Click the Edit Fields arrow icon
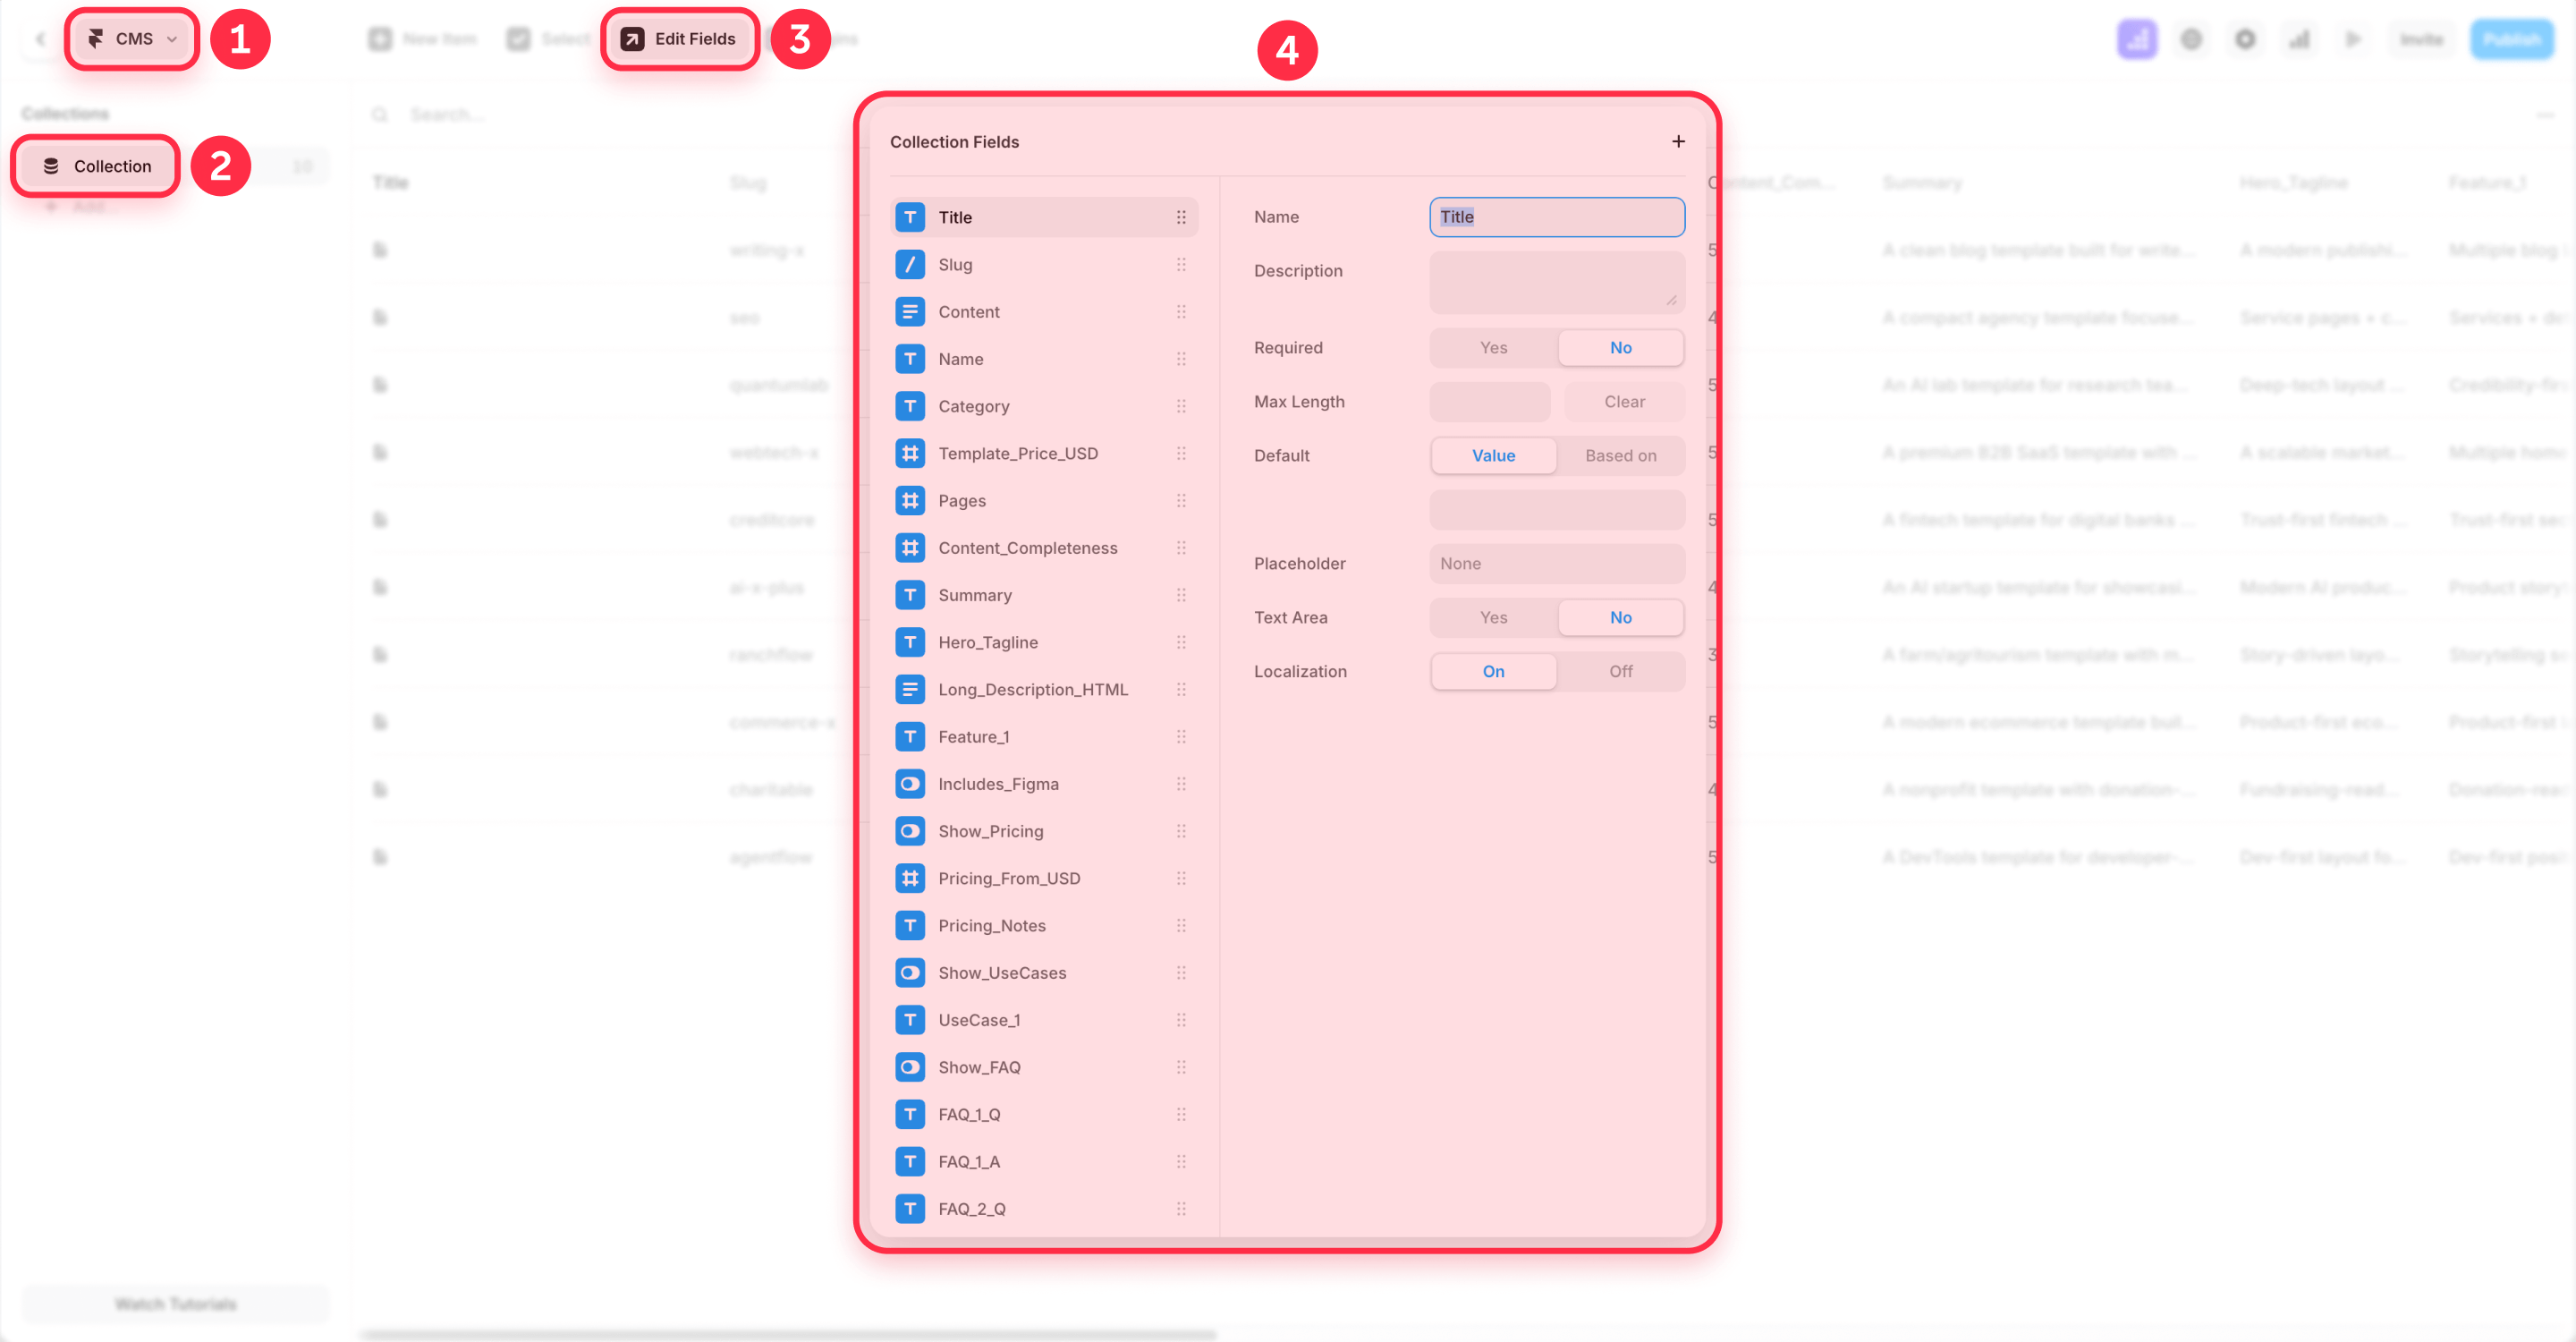Screen dimensions: 2576x1342 (x=631, y=38)
